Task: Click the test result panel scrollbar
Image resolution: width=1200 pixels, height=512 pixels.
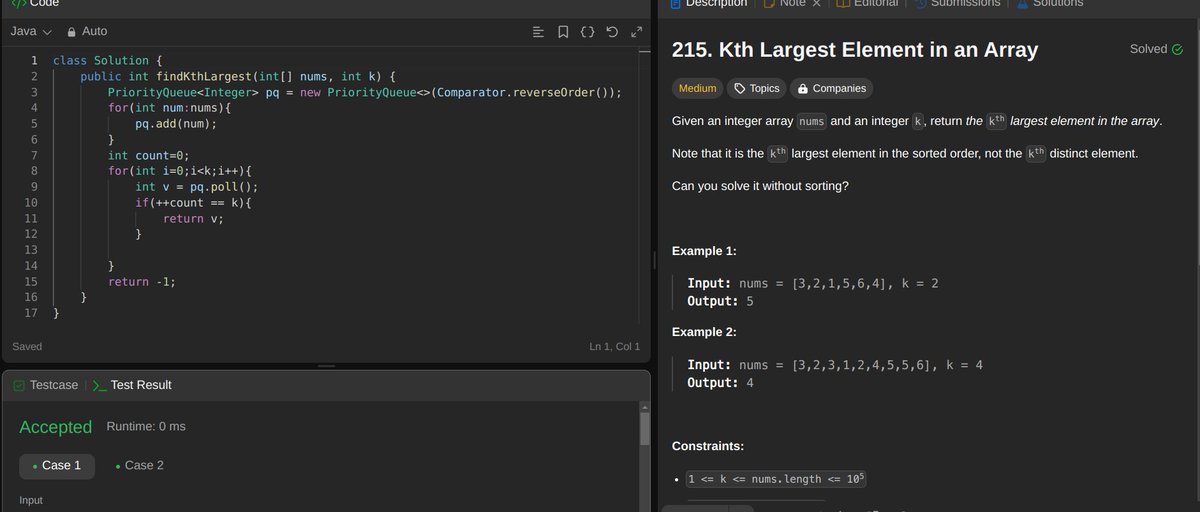Action: coord(644,428)
